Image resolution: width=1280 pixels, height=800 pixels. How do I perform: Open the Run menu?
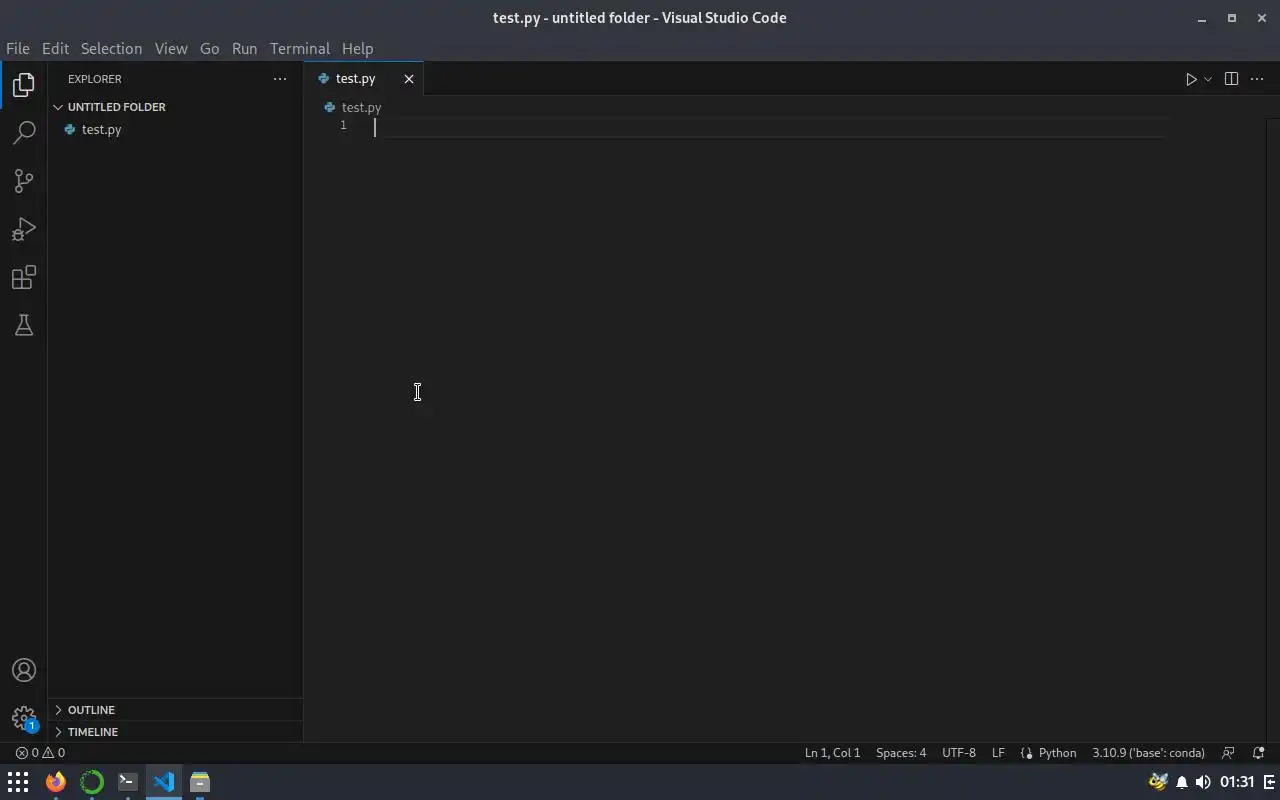tap(244, 48)
